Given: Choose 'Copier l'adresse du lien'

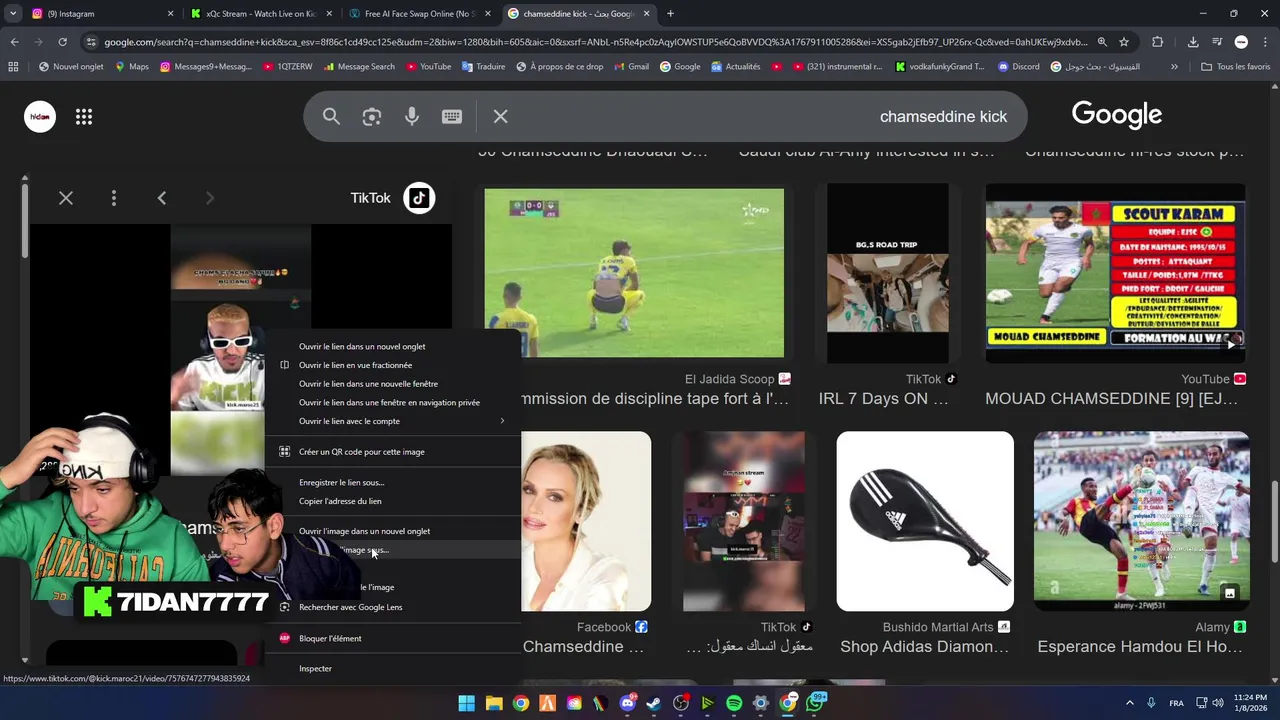Looking at the screenshot, I should click(392, 501).
